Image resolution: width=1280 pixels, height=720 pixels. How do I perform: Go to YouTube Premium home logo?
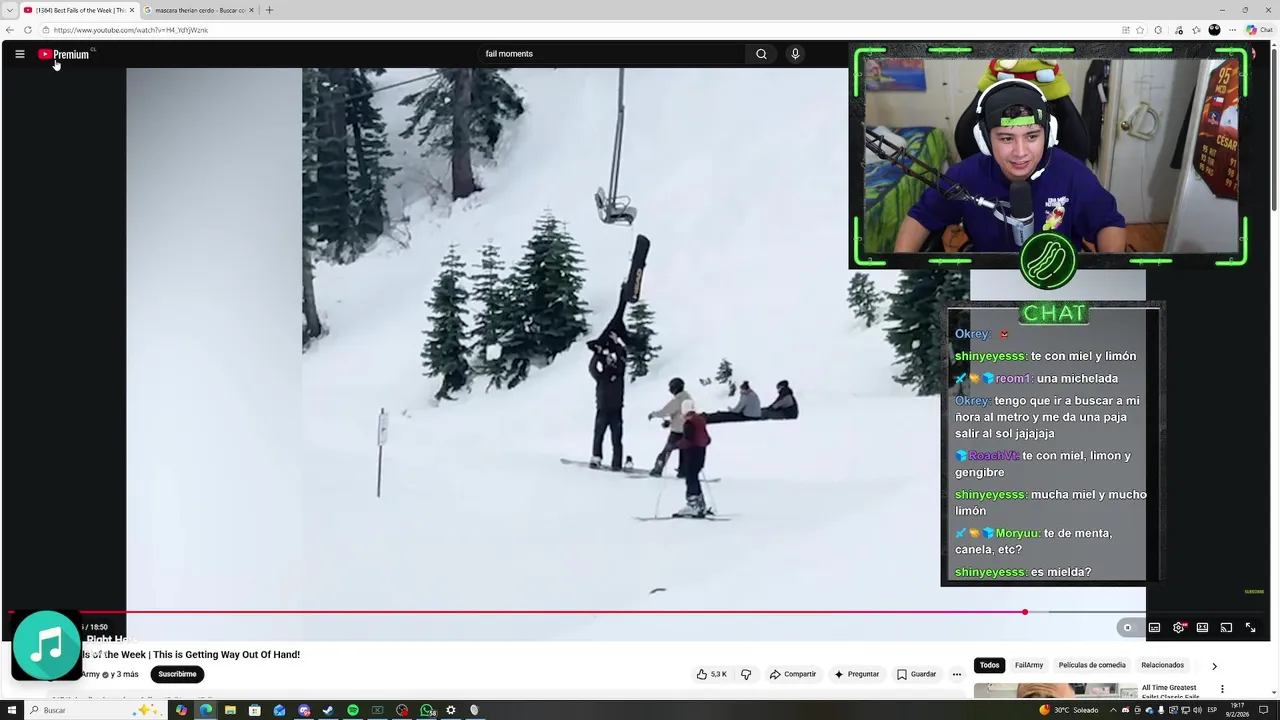coord(65,54)
